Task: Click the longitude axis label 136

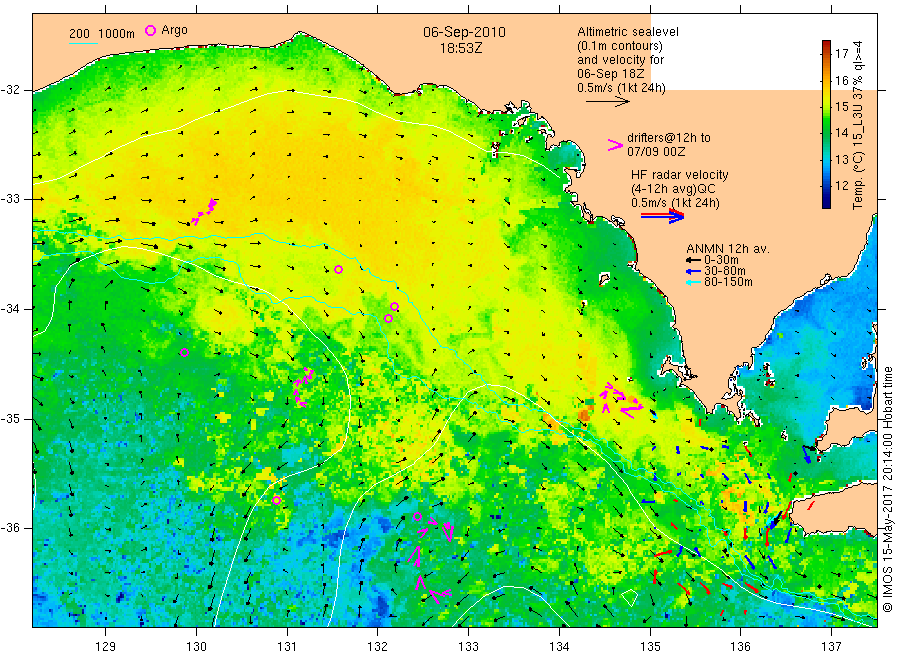Action: click(740, 647)
